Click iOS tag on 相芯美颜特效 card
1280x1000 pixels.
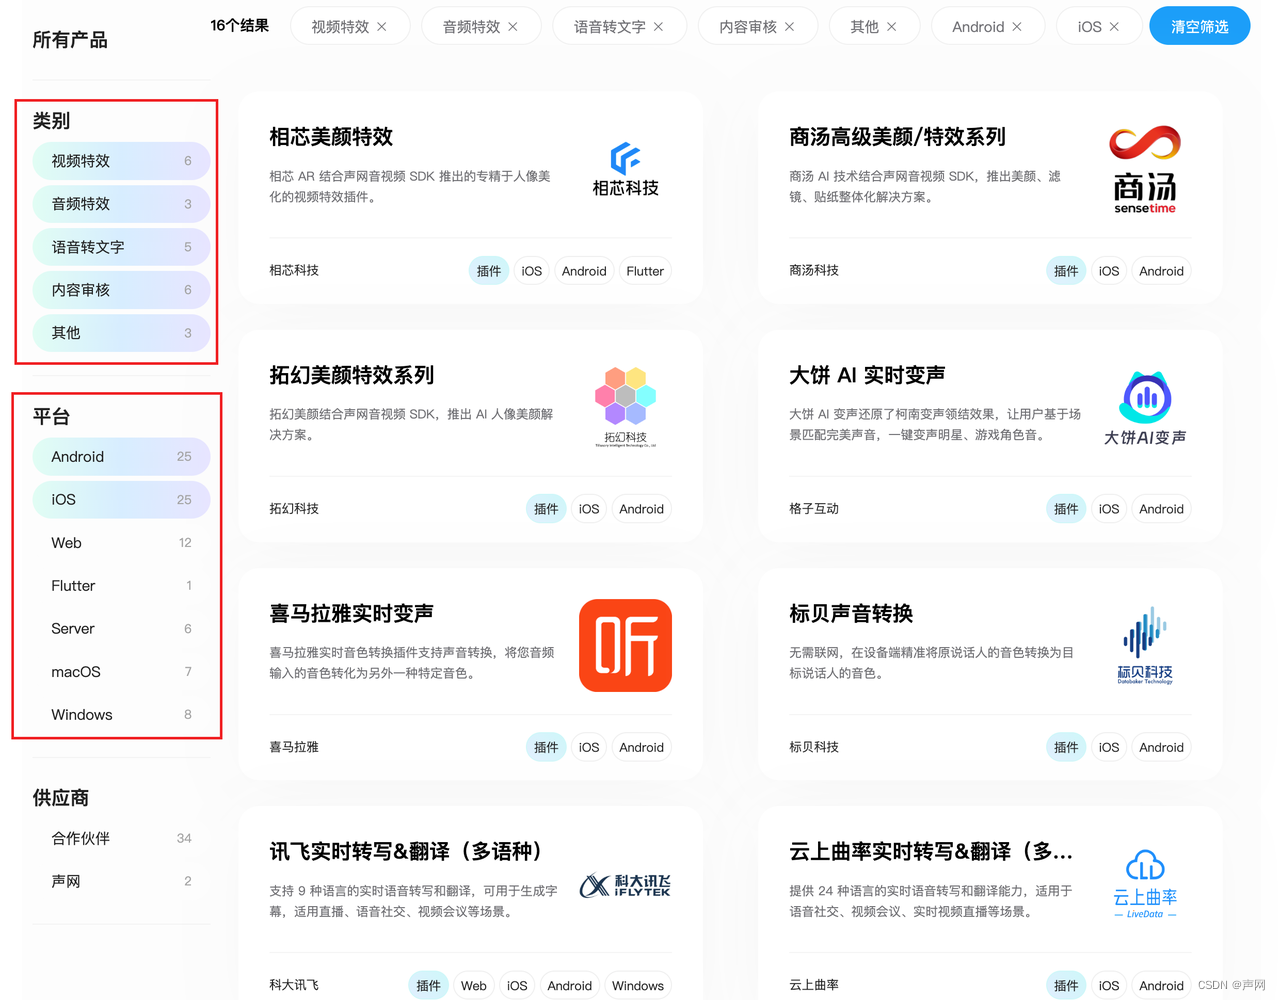pos(532,271)
